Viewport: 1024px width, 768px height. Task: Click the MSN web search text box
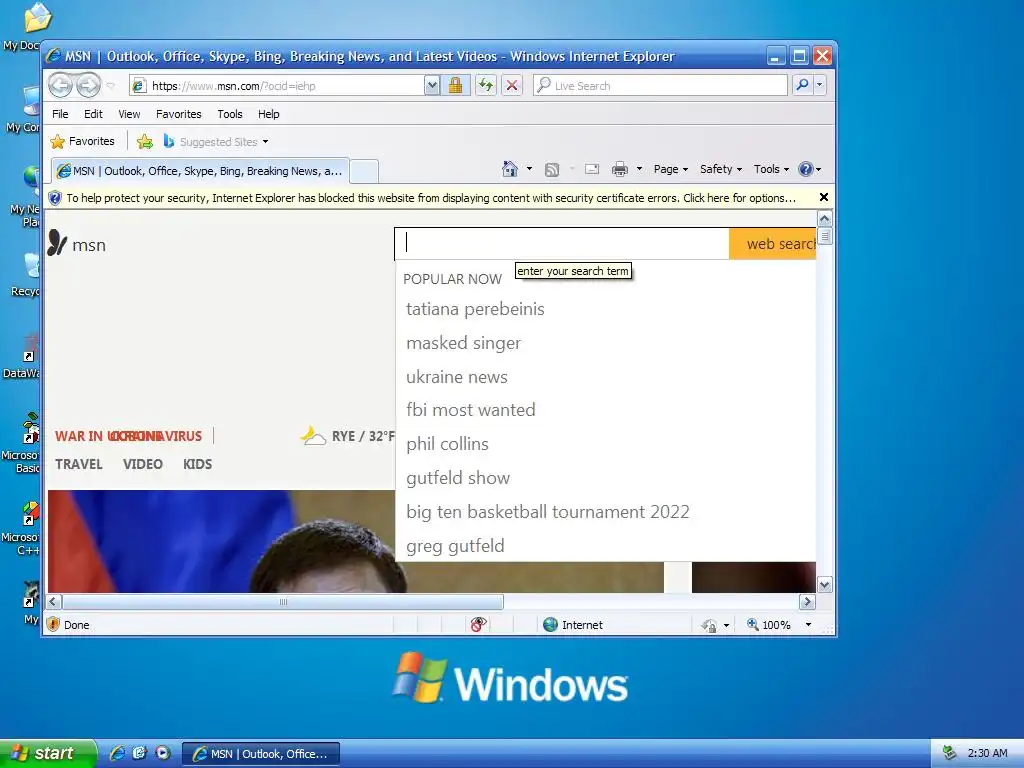[562, 243]
